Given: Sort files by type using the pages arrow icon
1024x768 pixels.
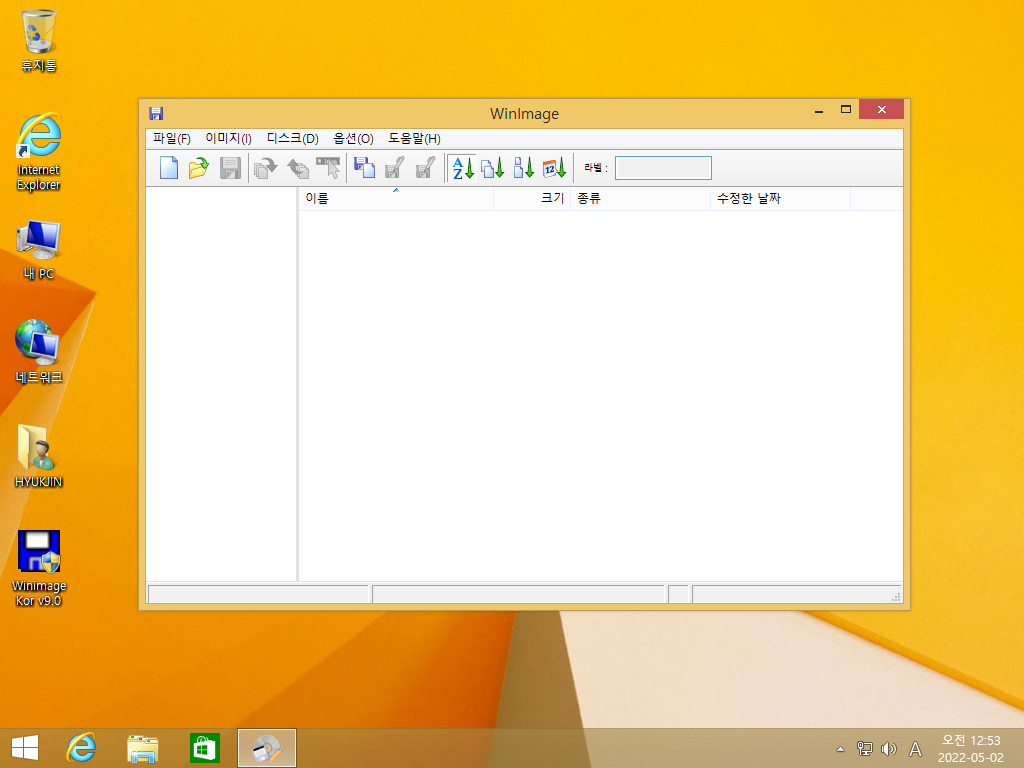Looking at the screenshot, I should coord(493,168).
